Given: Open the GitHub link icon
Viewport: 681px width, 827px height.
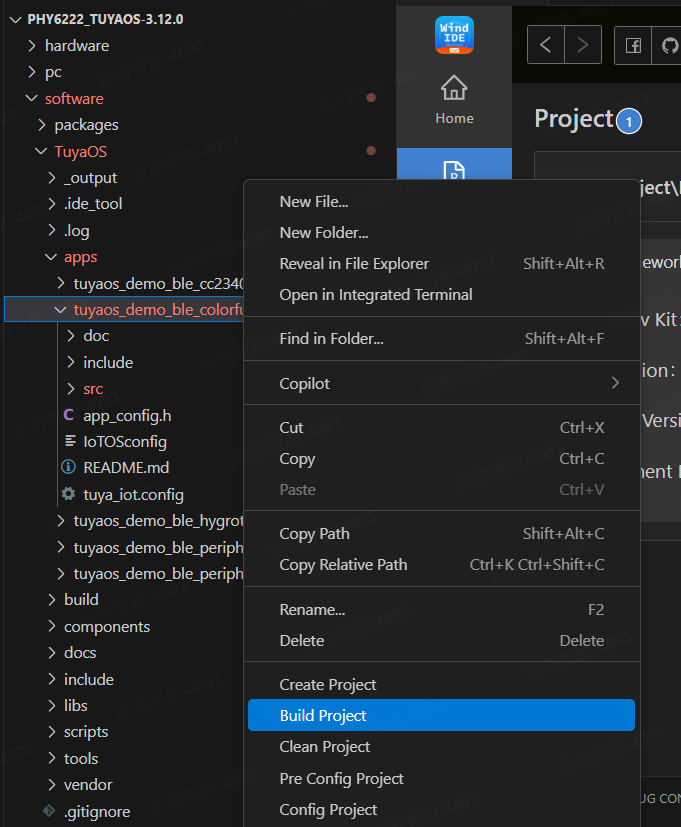Looking at the screenshot, I should pyautogui.click(x=668, y=46).
